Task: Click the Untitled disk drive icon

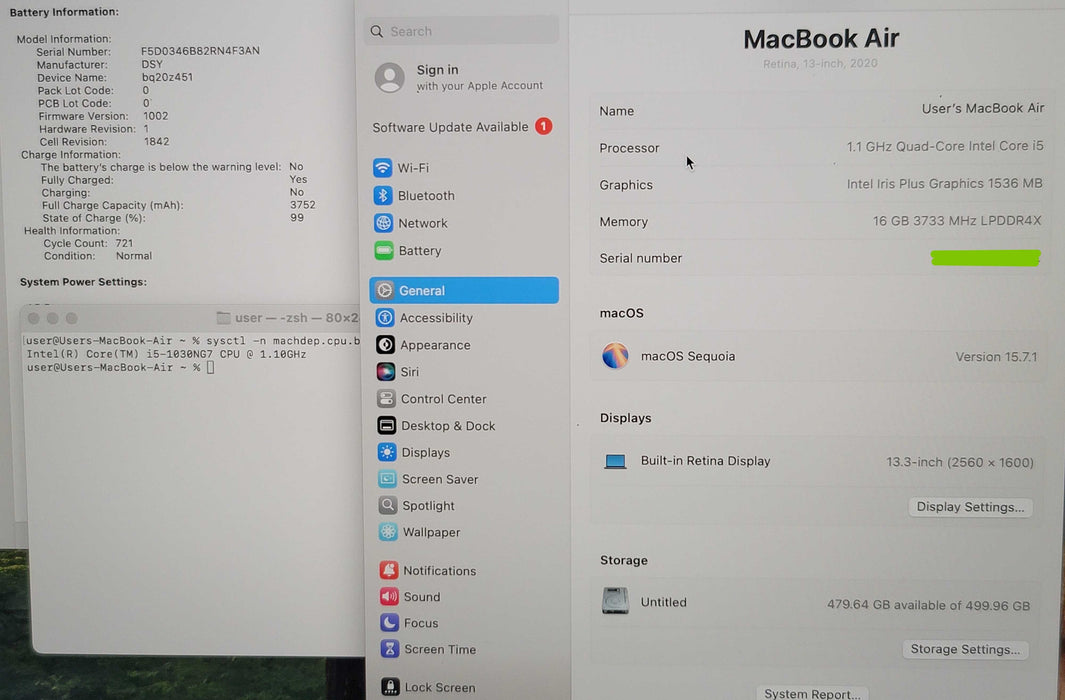Action: coord(615,601)
